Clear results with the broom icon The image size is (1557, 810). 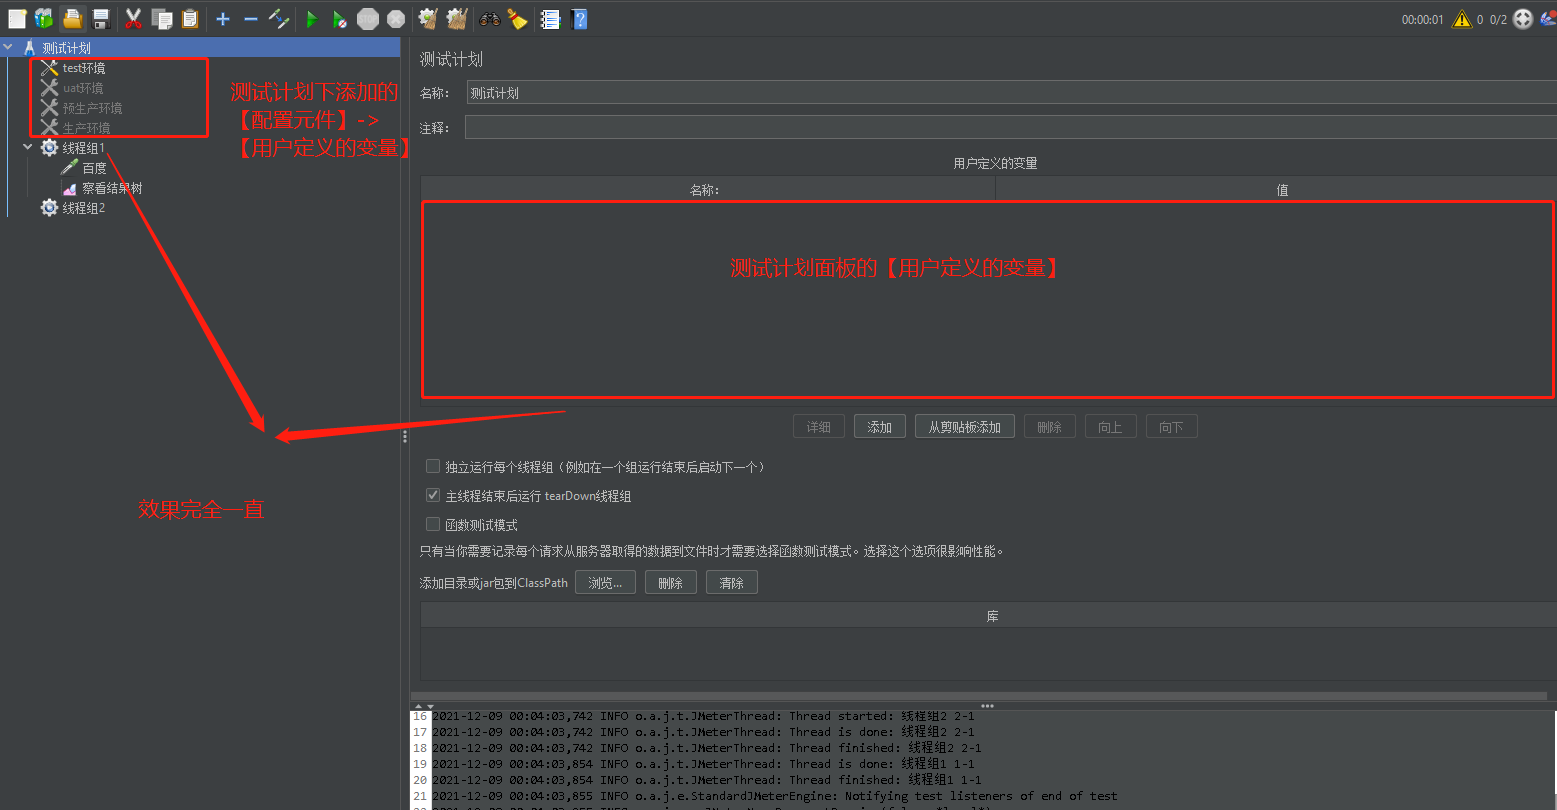428,18
